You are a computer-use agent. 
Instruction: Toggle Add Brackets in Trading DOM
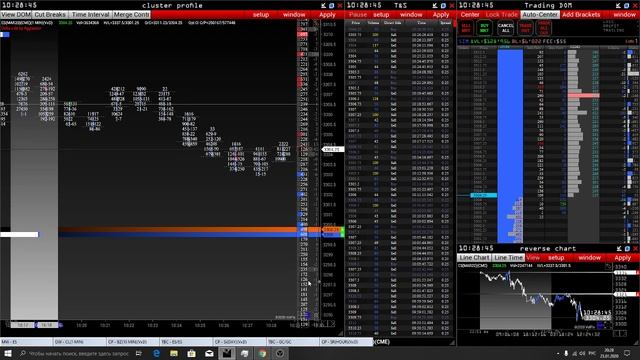(581, 14)
